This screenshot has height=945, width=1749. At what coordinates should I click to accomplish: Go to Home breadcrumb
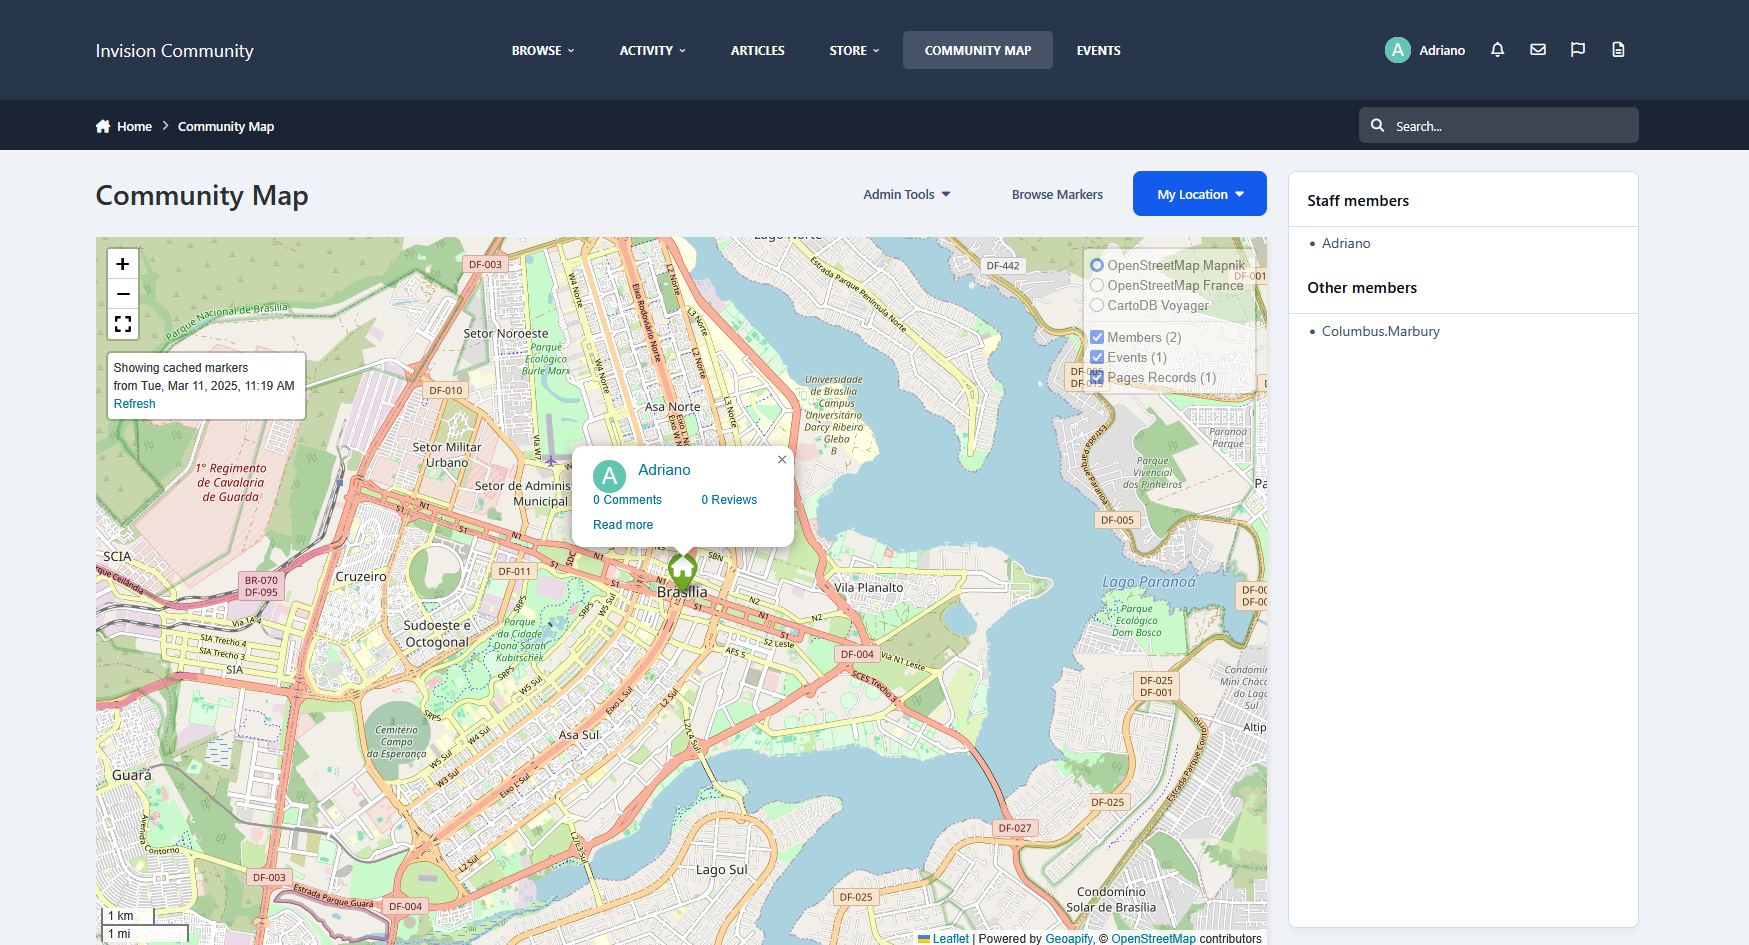[x=134, y=126]
